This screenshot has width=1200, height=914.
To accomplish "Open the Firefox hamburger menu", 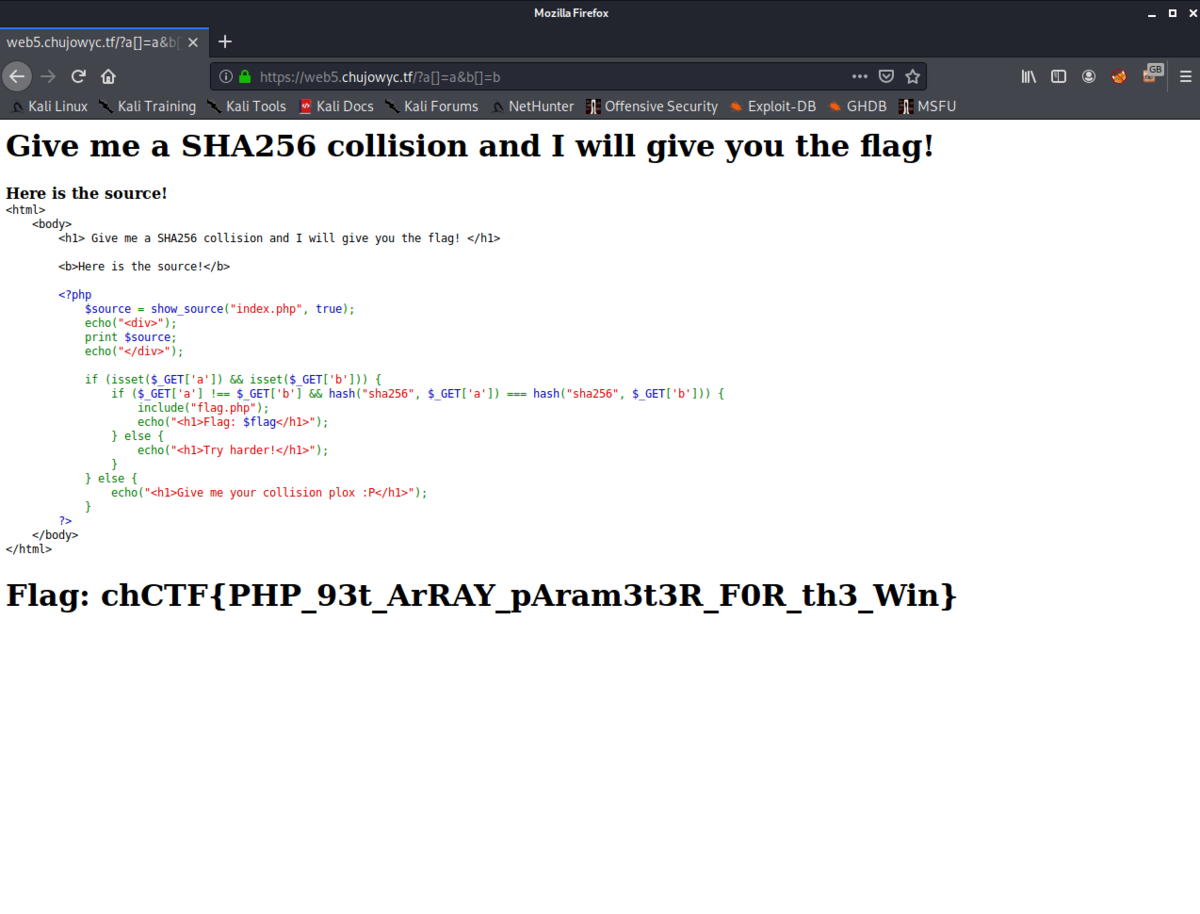I will coord(1185,76).
